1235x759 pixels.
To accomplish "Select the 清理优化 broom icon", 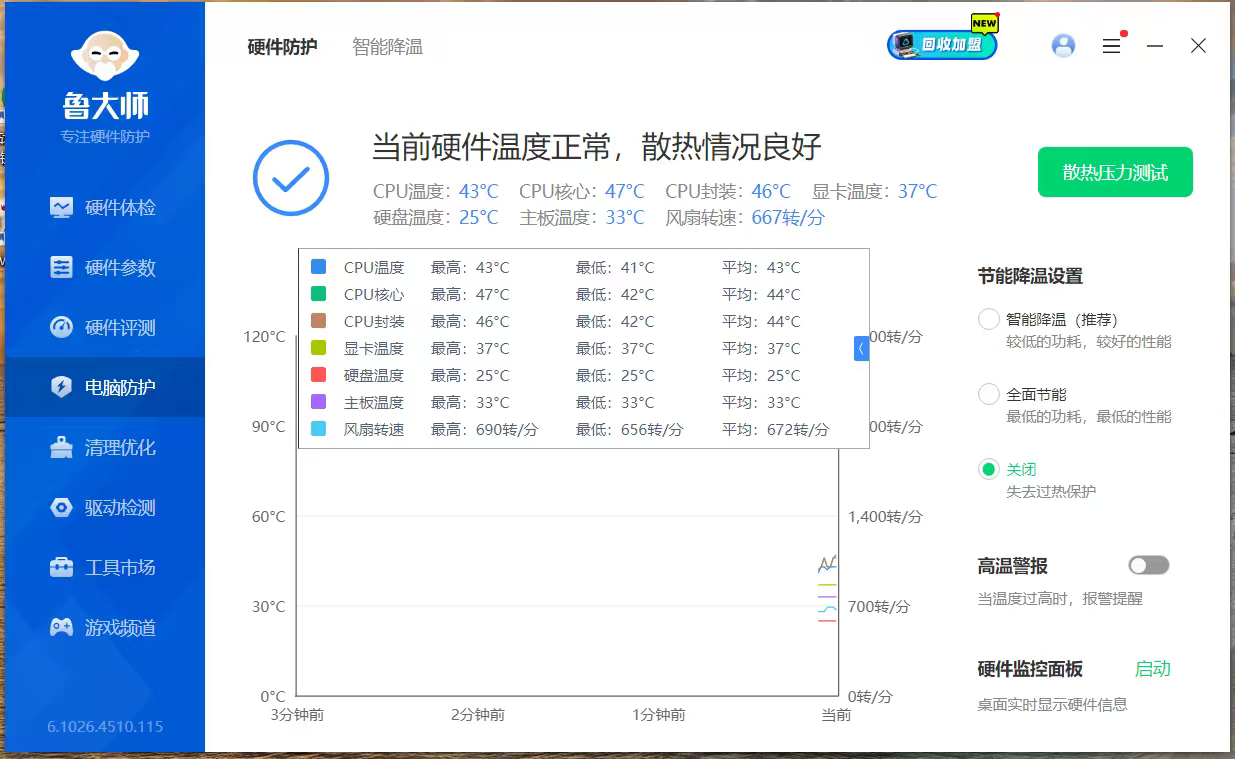I will click(x=62, y=448).
